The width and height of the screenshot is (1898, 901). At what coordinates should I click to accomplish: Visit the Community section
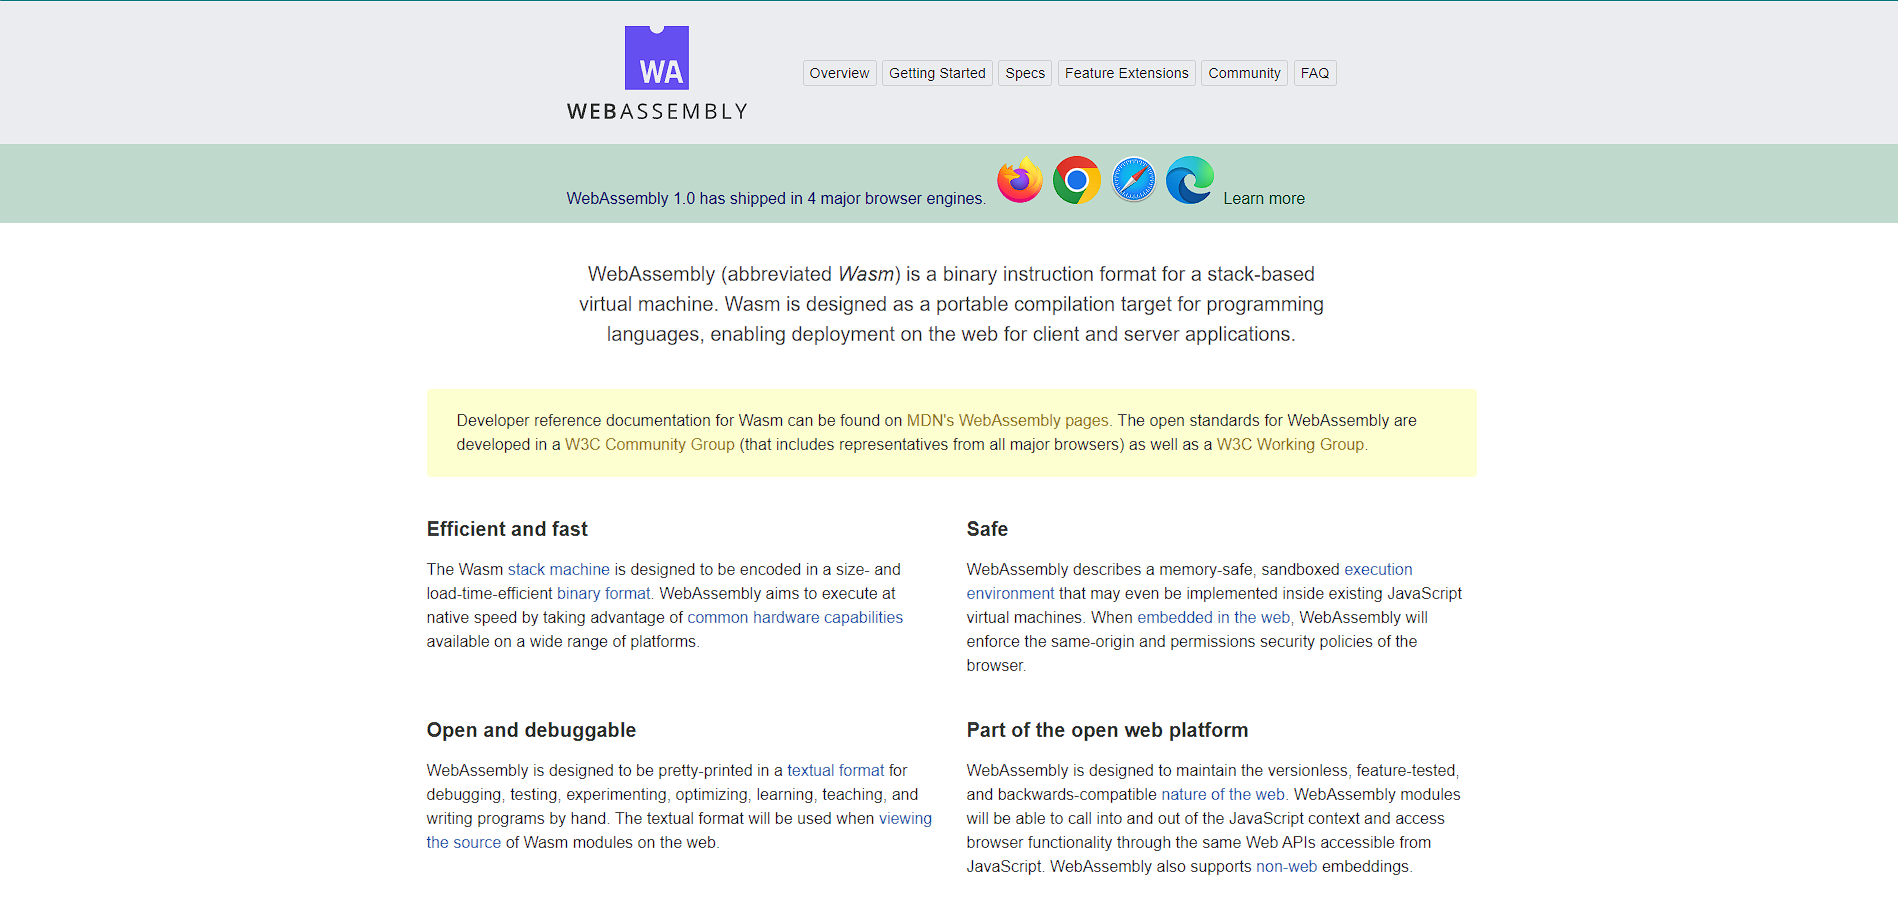[1243, 72]
